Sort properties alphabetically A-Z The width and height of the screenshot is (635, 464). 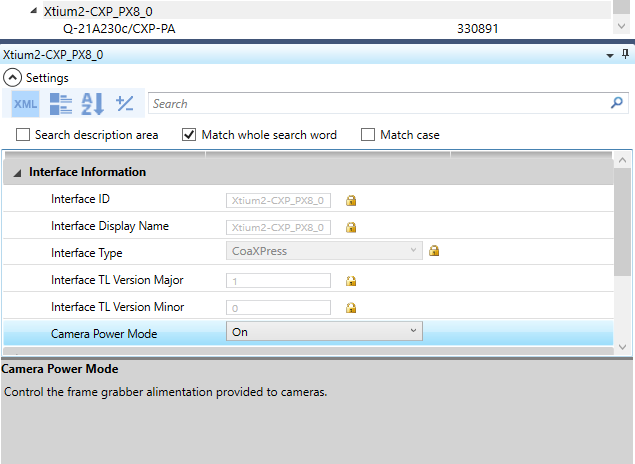(92, 103)
